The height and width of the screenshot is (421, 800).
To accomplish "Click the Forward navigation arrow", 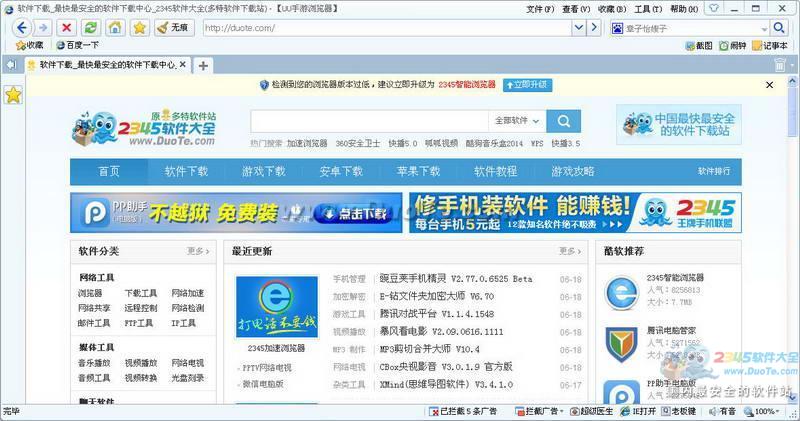I will (43, 28).
